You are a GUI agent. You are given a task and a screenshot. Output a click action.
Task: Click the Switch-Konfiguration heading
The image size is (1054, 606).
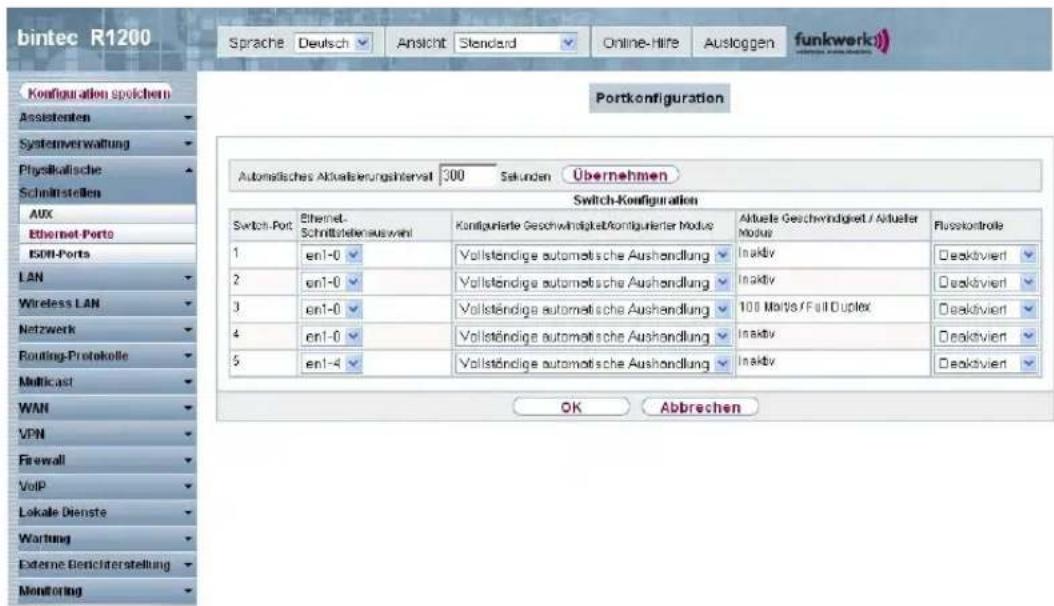[635, 200]
